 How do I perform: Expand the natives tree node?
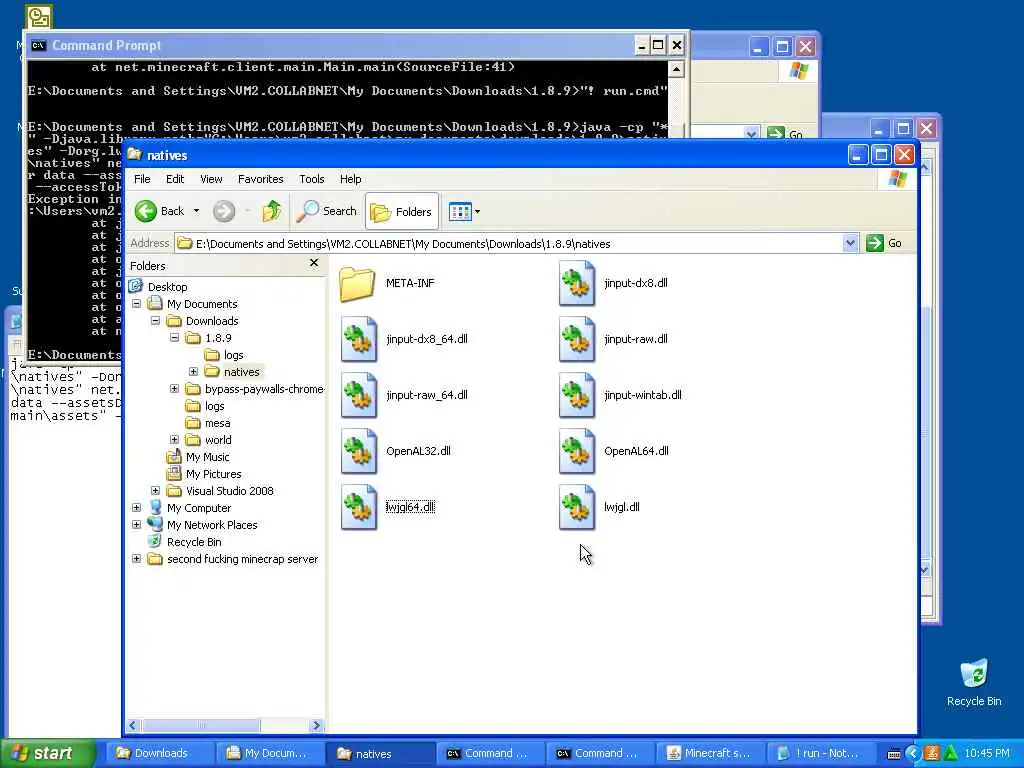(193, 372)
